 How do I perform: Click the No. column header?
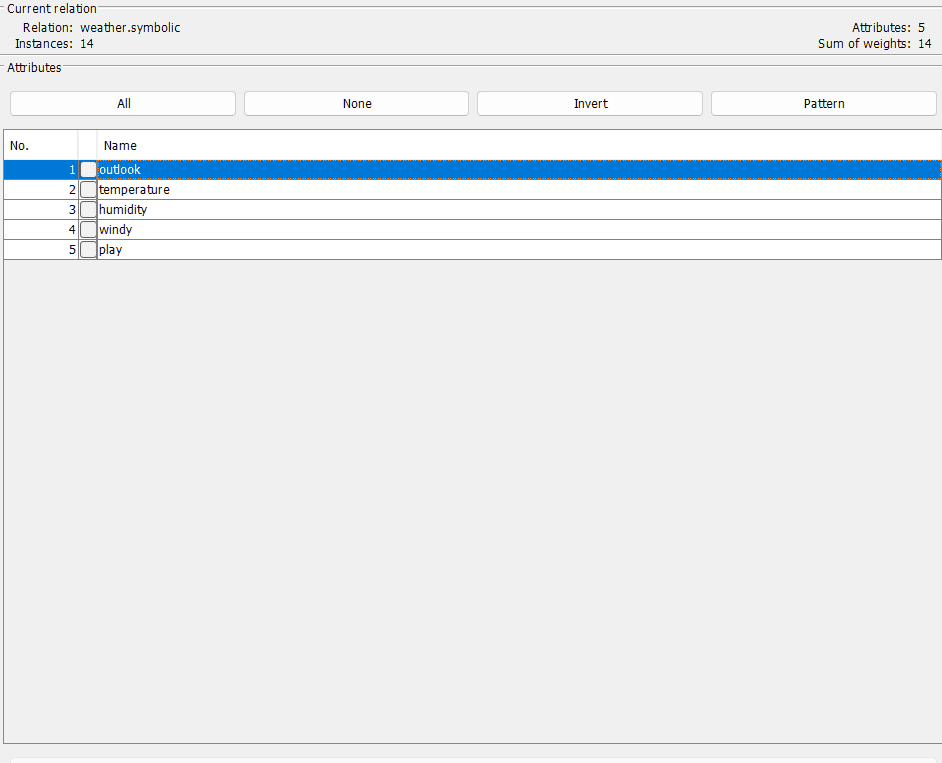click(41, 145)
